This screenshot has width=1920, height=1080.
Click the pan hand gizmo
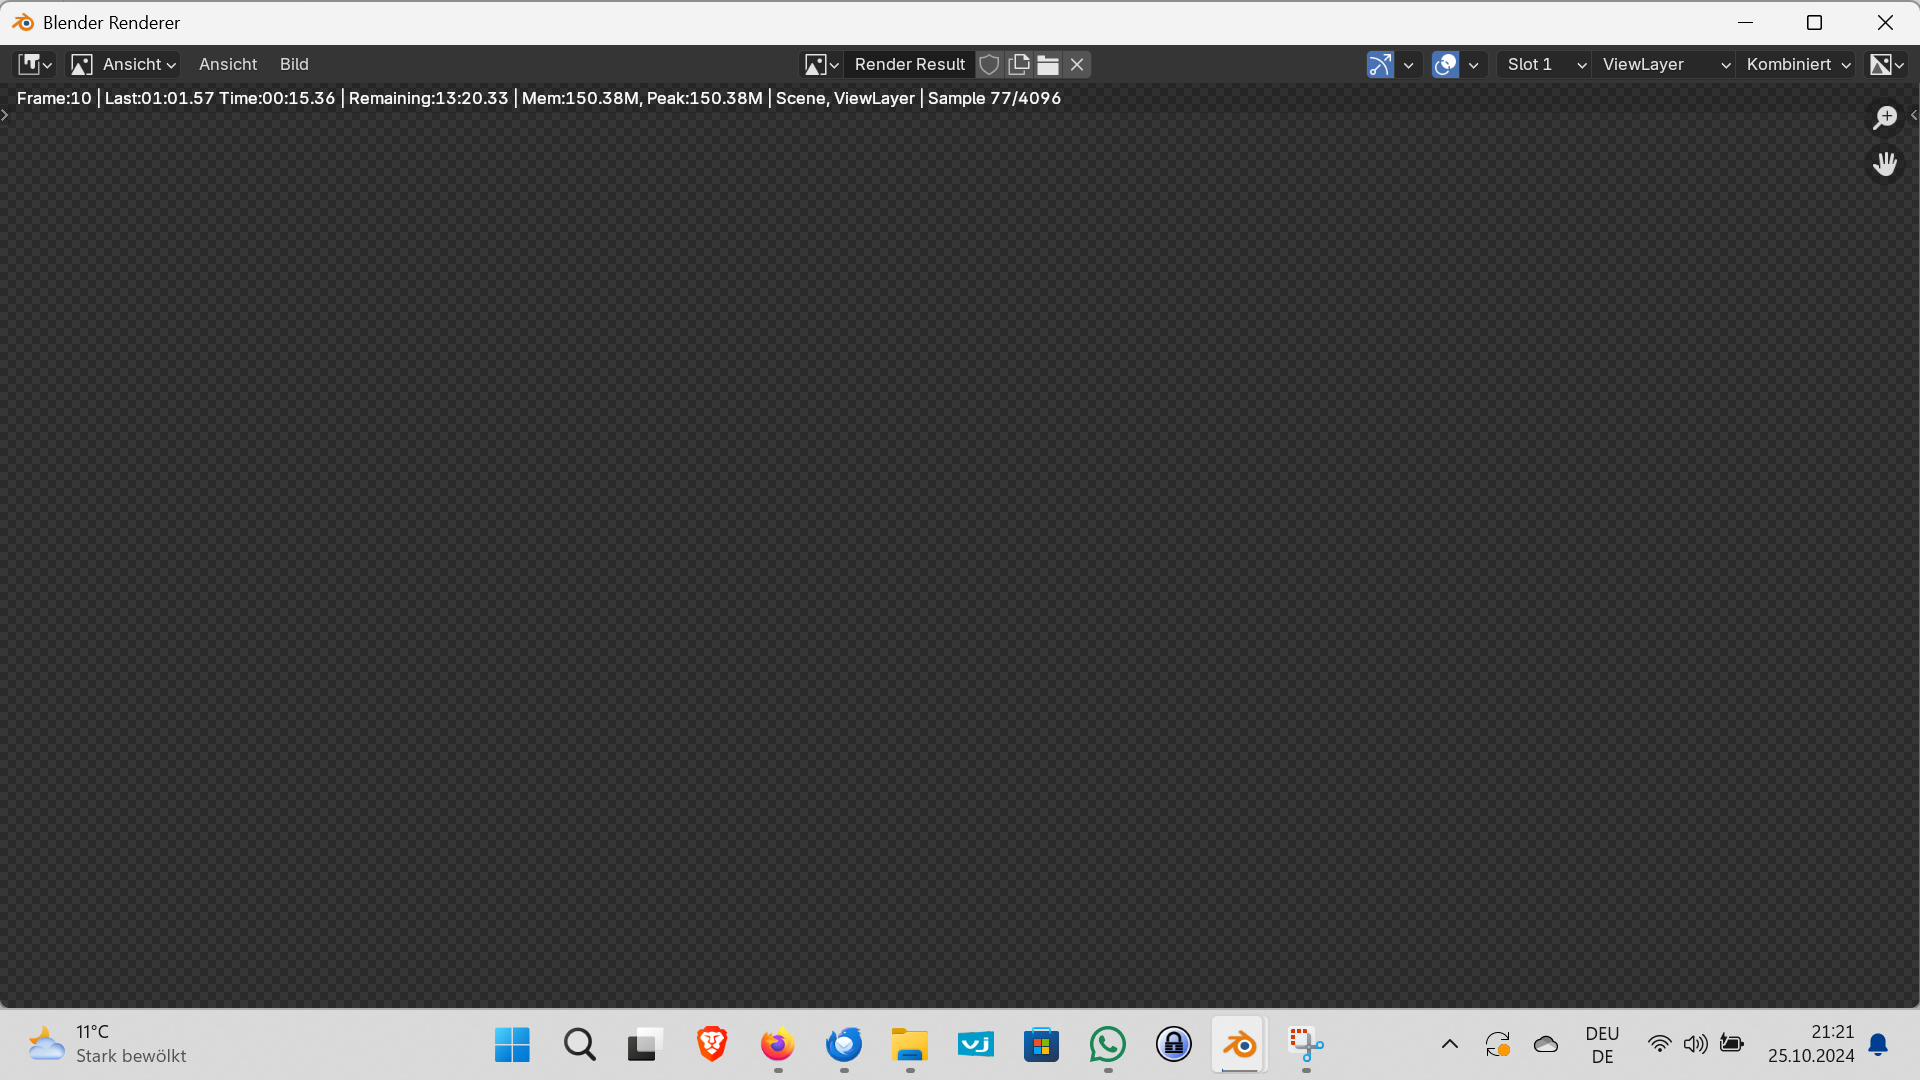(x=1885, y=164)
